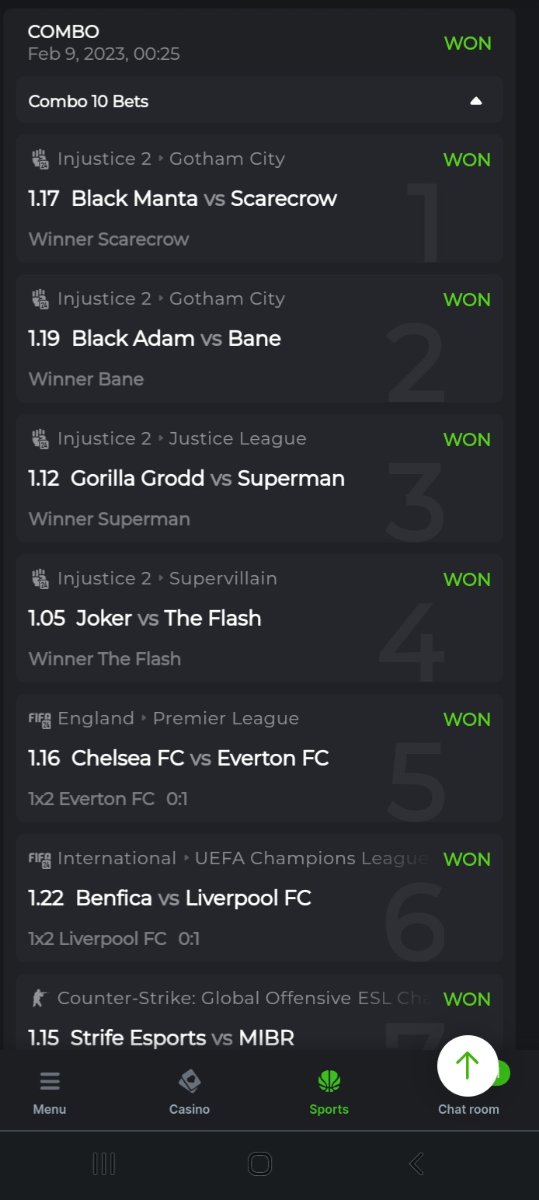Image resolution: width=539 pixels, height=1200 pixels.
Task: Tap the Android back navigation button
Action: (417, 1163)
